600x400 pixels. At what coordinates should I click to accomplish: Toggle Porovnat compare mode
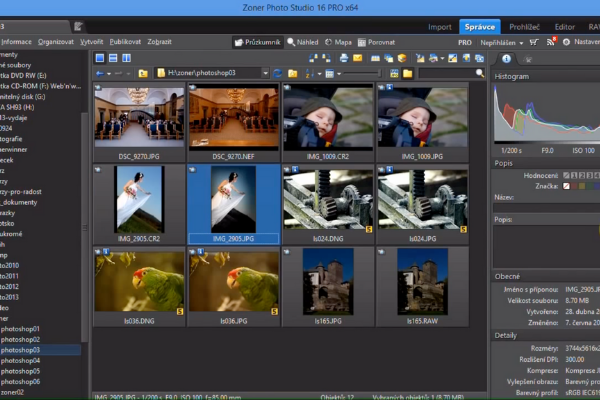click(x=376, y=42)
